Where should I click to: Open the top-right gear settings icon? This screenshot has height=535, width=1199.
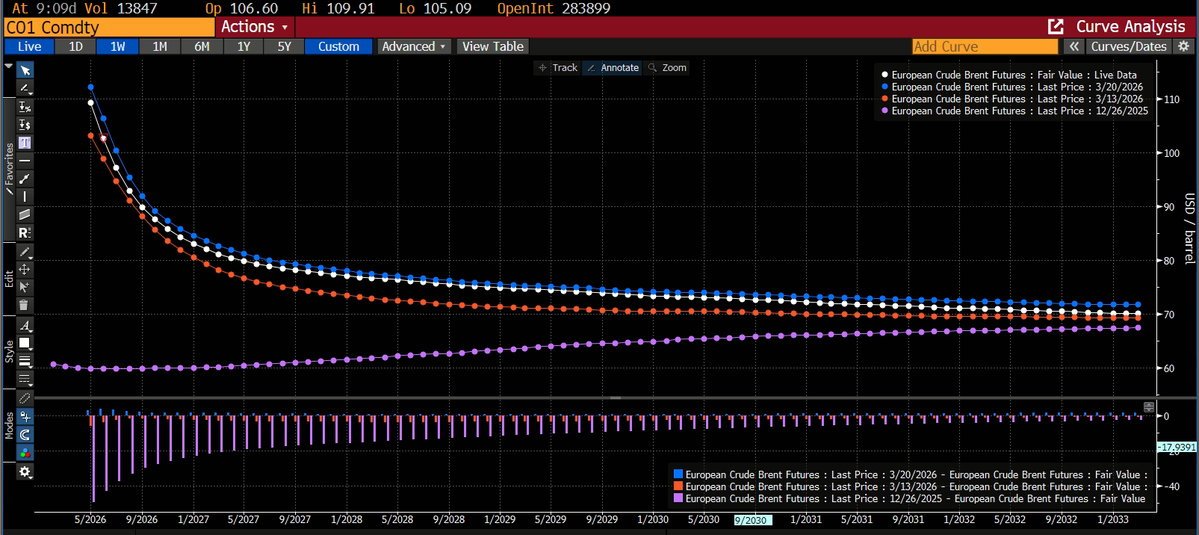[1184, 47]
